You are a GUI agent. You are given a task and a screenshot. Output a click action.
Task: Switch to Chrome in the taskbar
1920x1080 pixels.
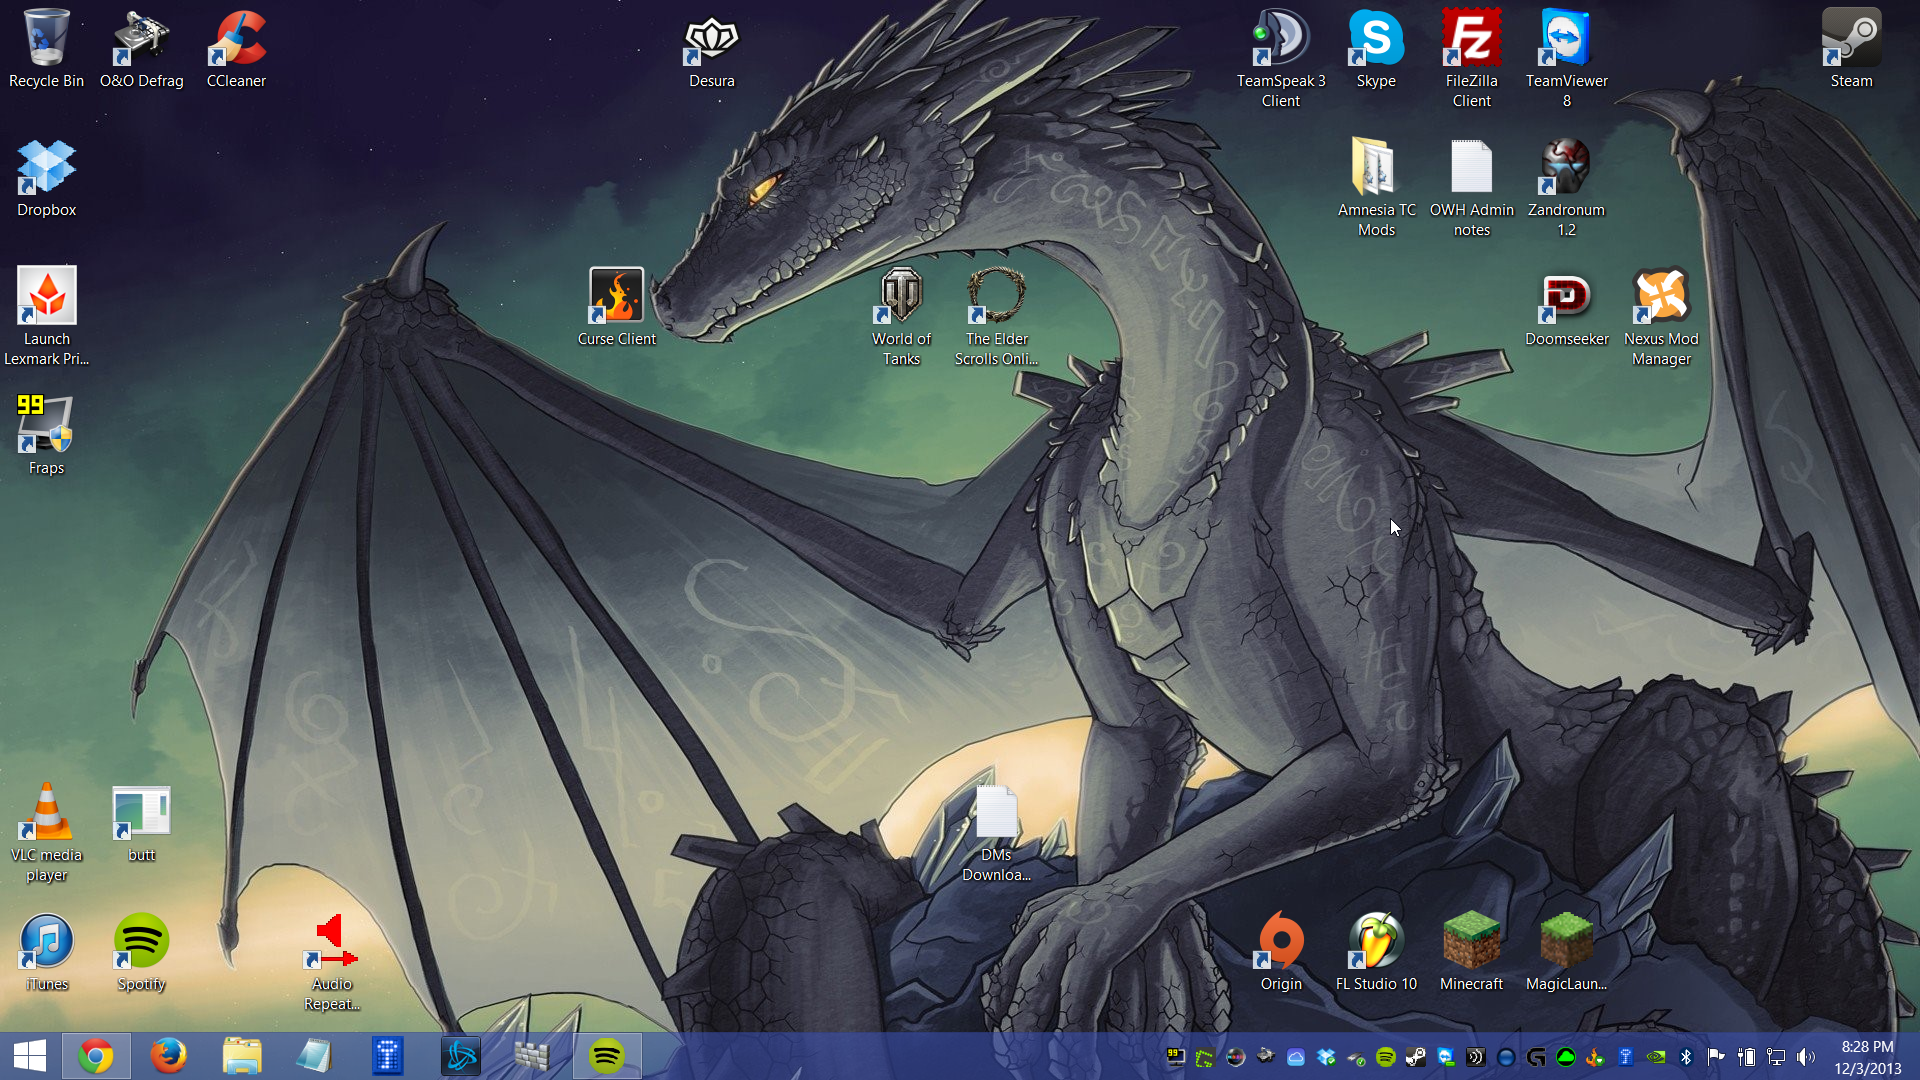(x=96, y=1056)
